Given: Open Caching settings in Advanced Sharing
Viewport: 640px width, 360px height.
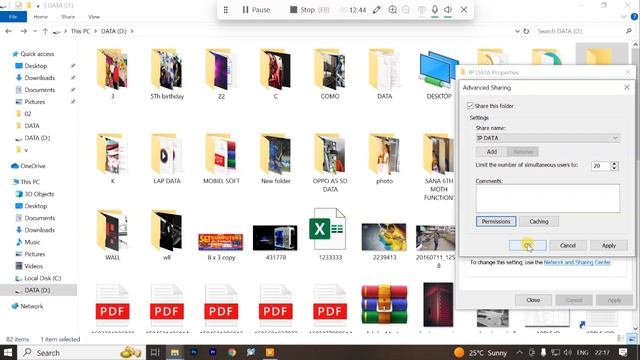Looking at the screenshot, I should (x=539, y=222).
